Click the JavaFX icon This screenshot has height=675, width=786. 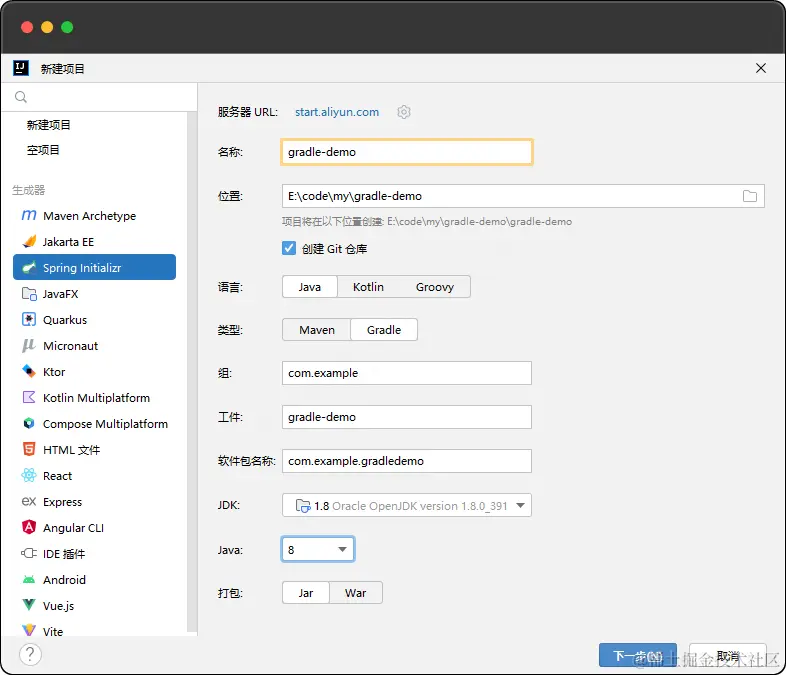pyautogui.click(x=29, y=294)
